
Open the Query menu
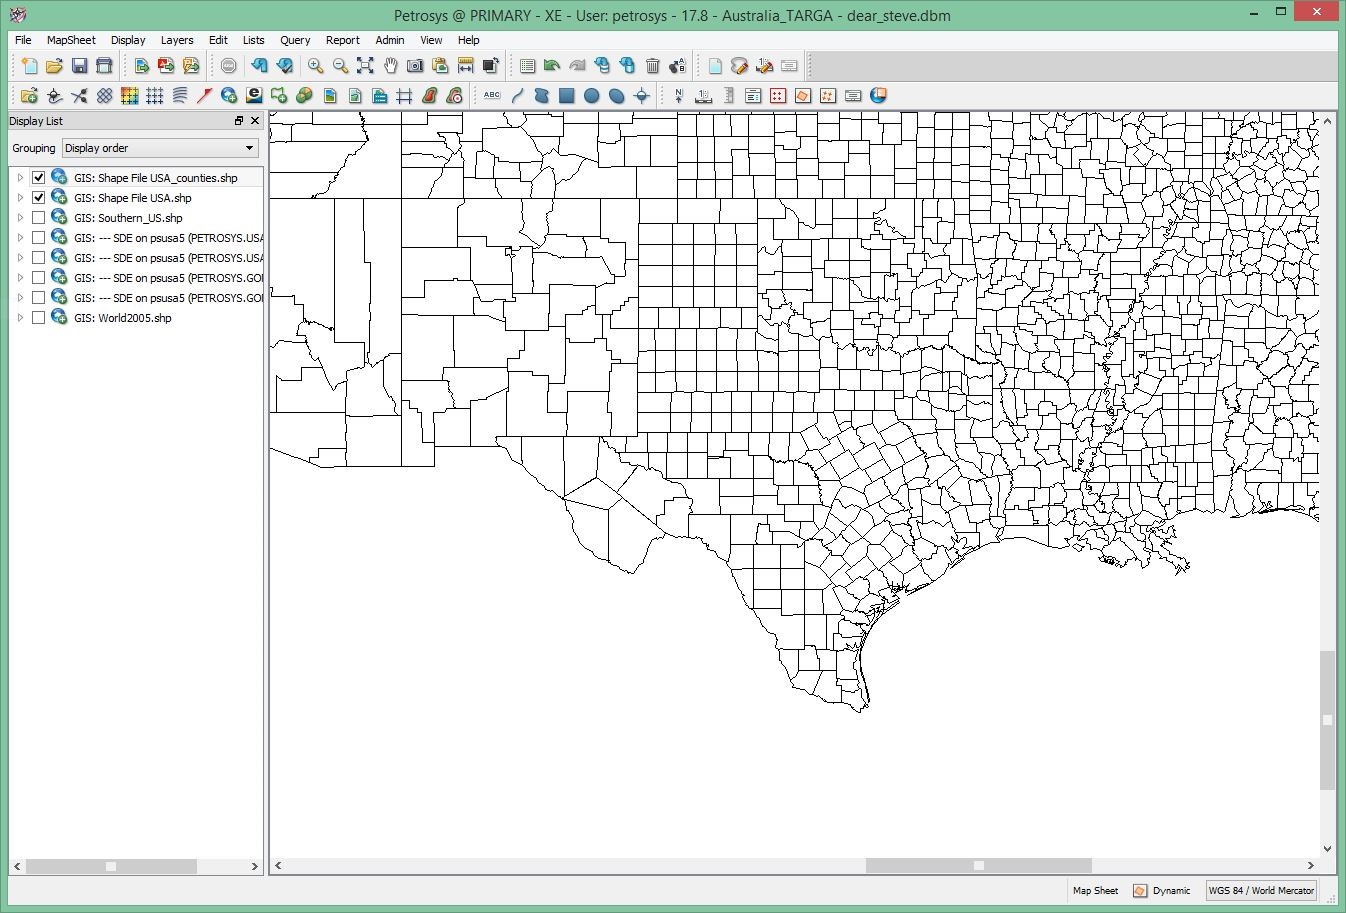pyautogui.click(x=294, y=40)
